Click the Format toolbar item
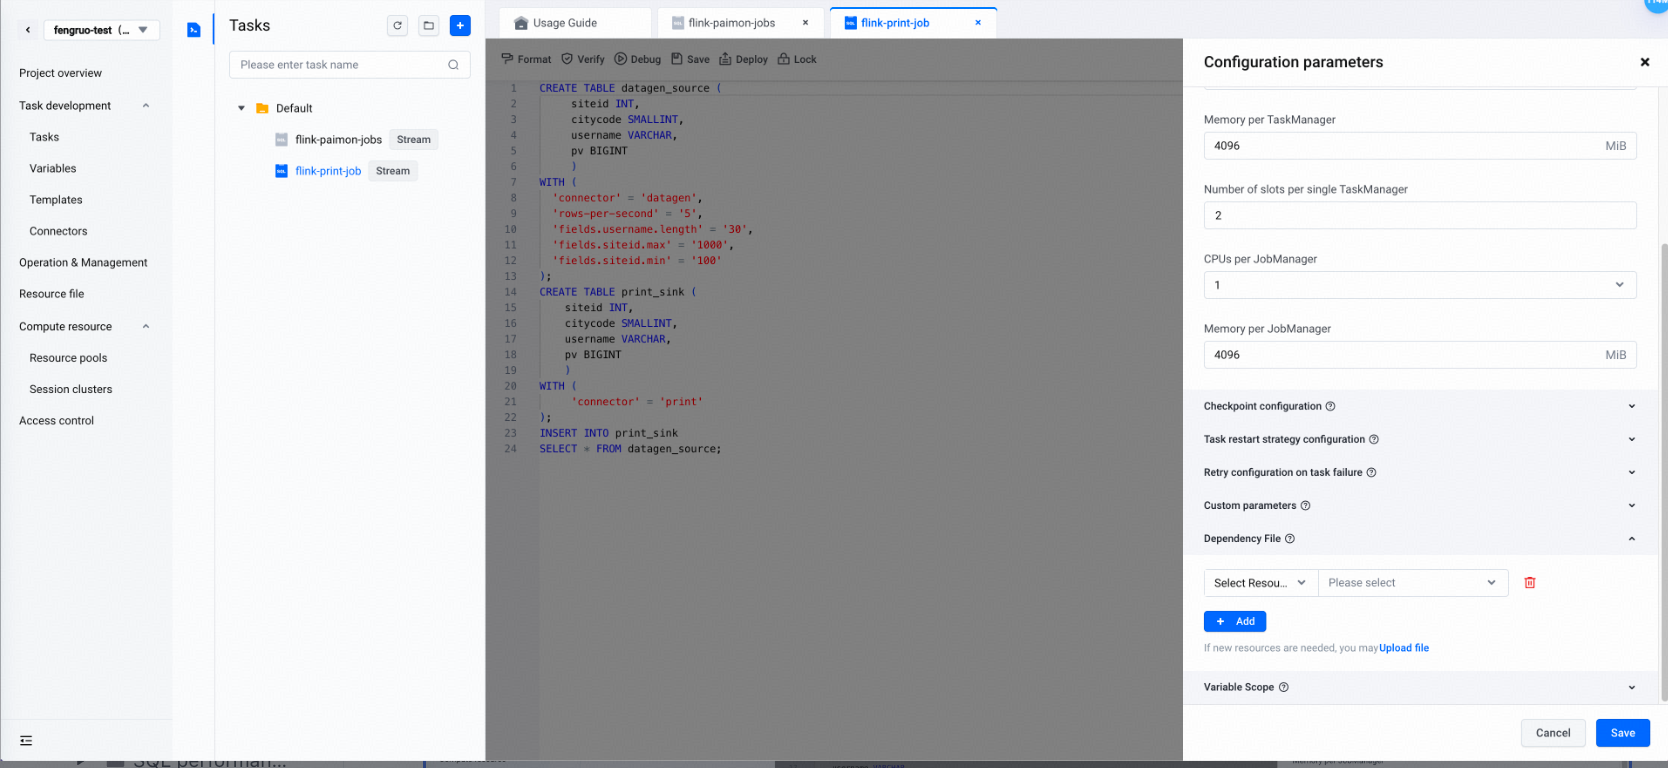Screen dimensions: 1668x768 (x=526, y=59)
